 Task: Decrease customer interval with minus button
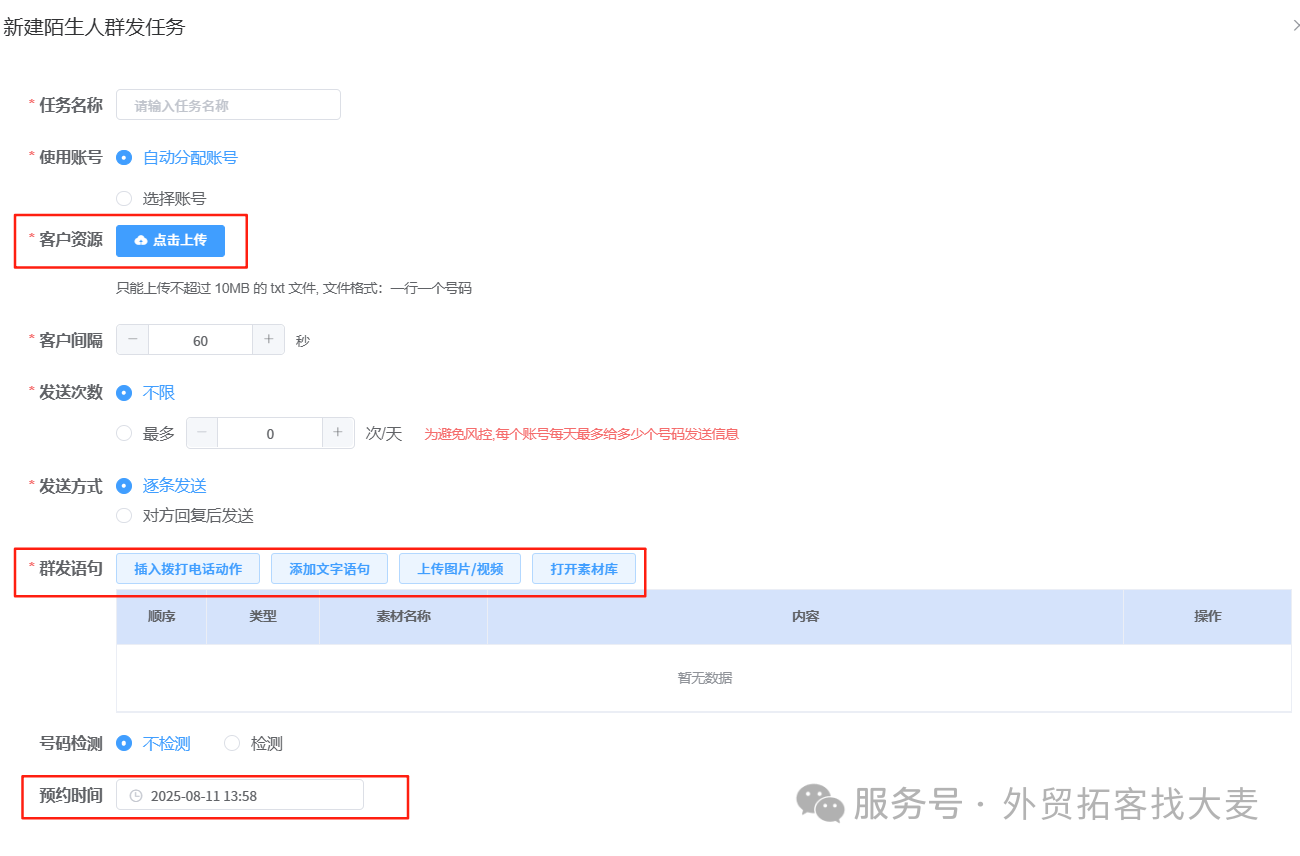(x=133, y=340)
